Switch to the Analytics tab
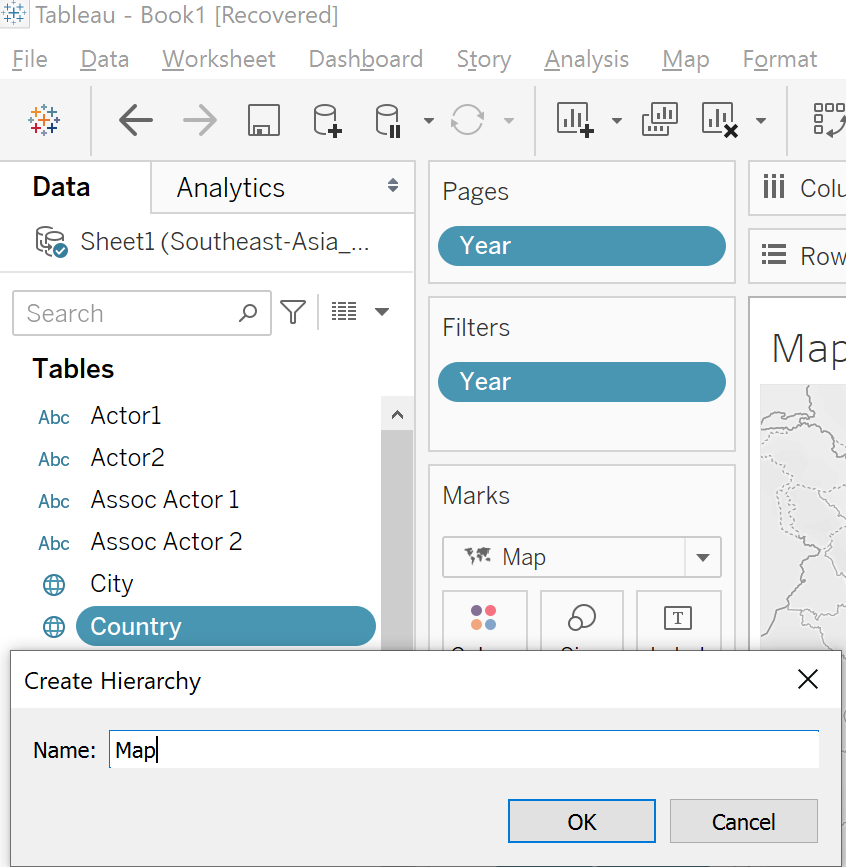 231,188
